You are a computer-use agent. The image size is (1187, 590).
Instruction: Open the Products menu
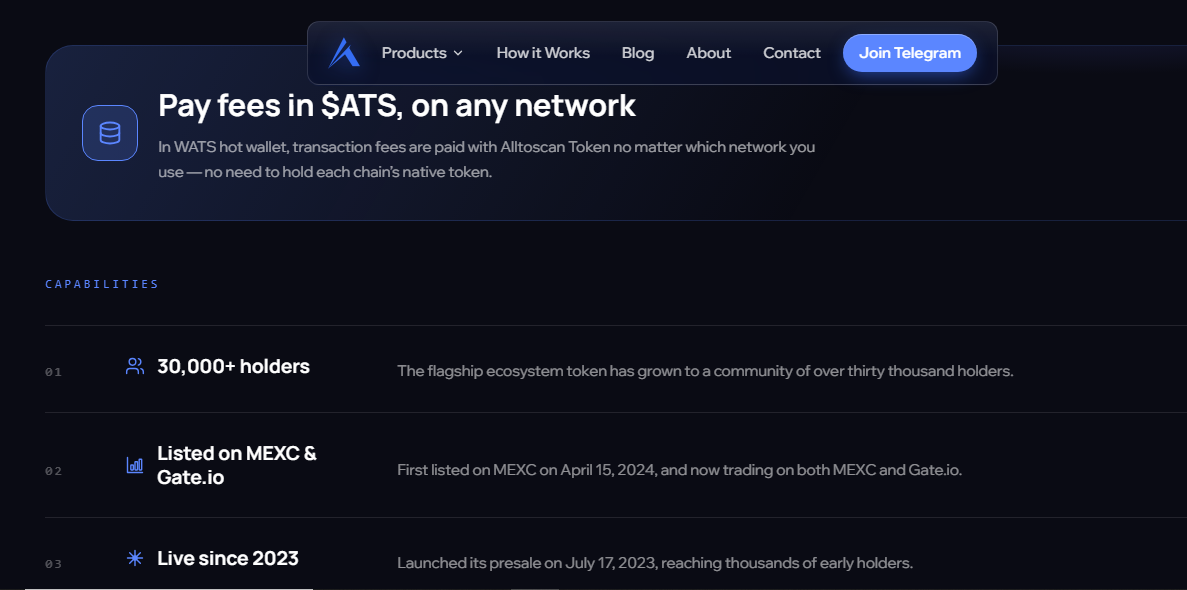point(422,53)
